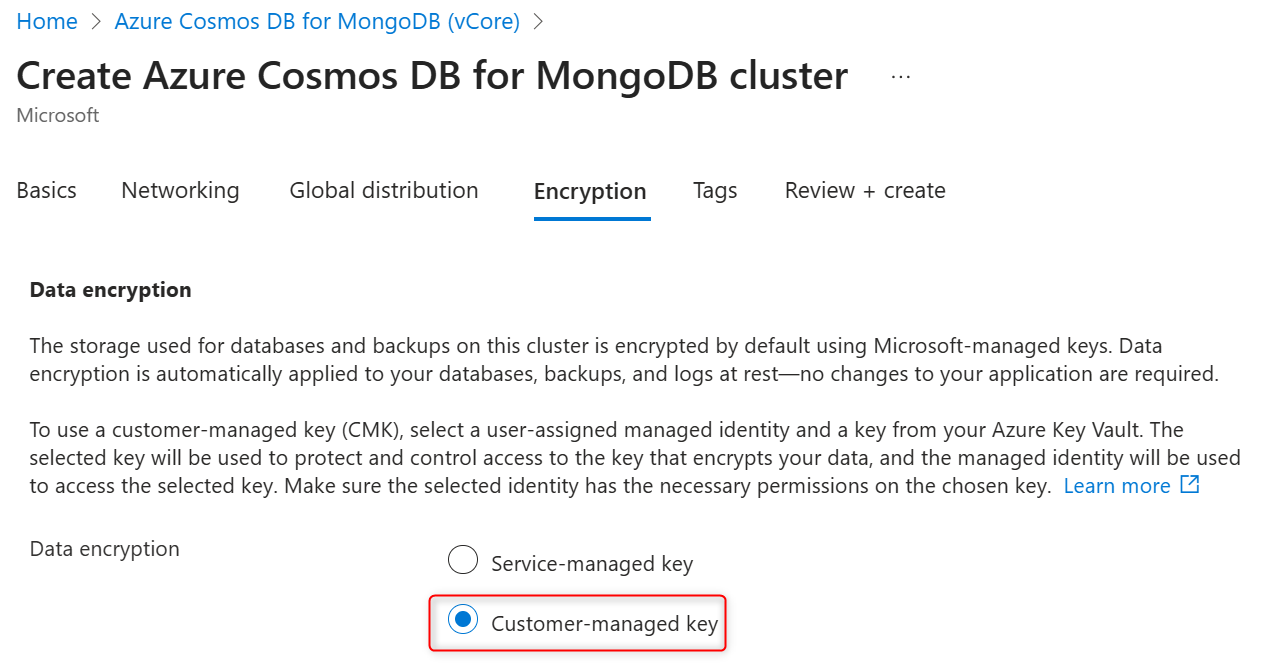Open the ellipsis more options menu
Image resolution: width=1263 pixels, height=667 pixels.
[x=900, y=77]
